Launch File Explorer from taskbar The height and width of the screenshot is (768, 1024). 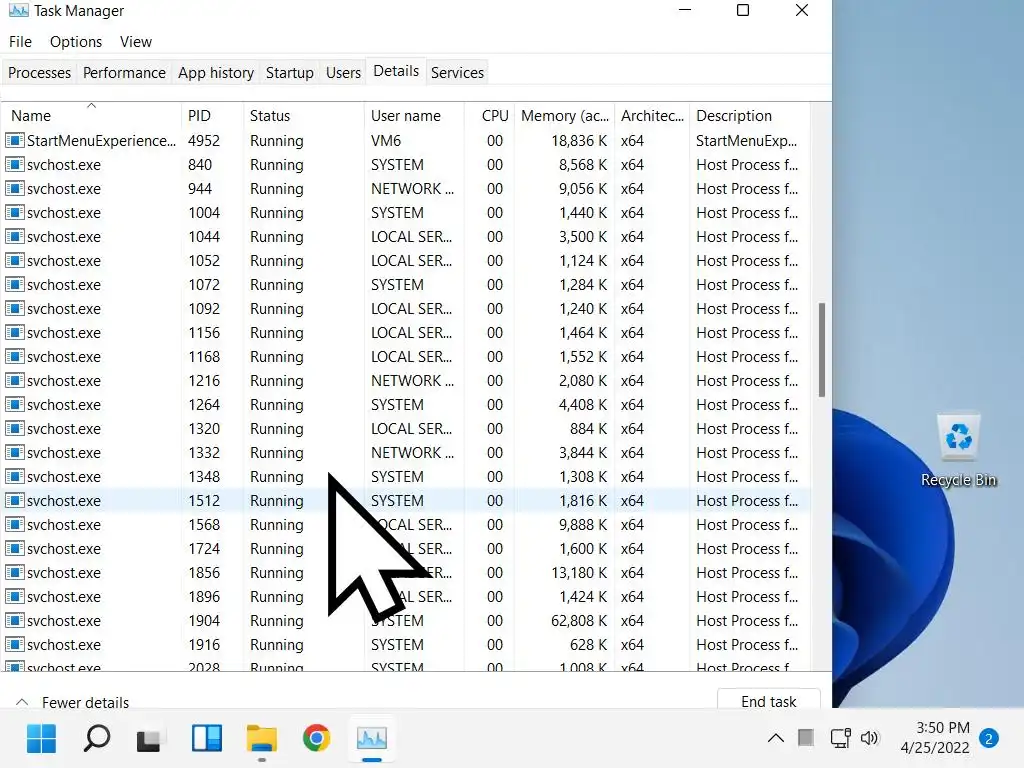262,739
